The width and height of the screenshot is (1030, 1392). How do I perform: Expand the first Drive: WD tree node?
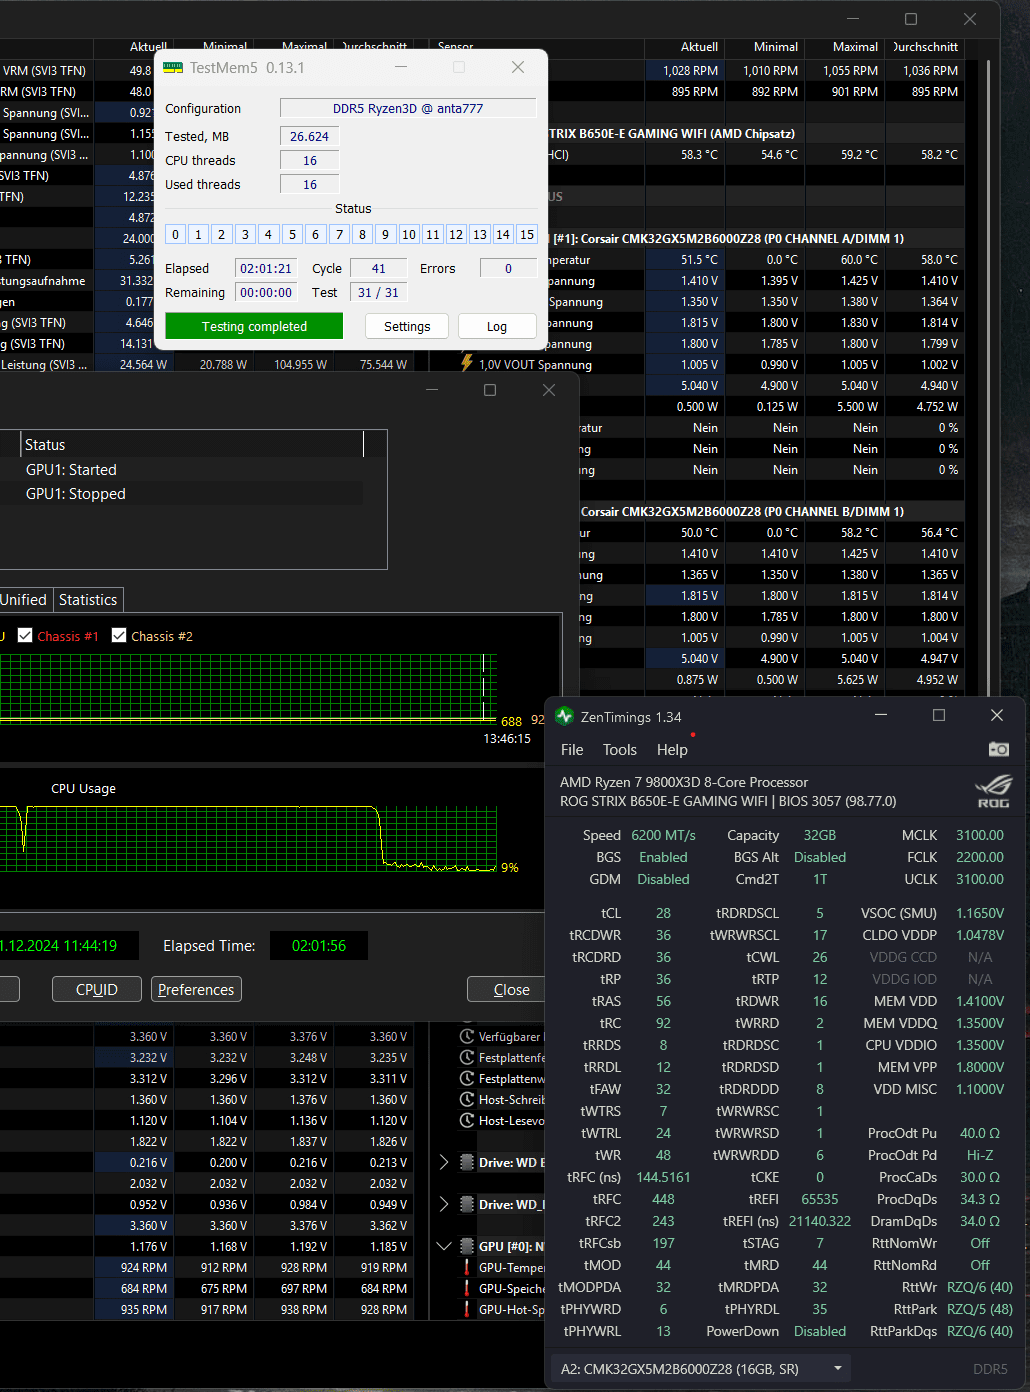pos(444,1162)
